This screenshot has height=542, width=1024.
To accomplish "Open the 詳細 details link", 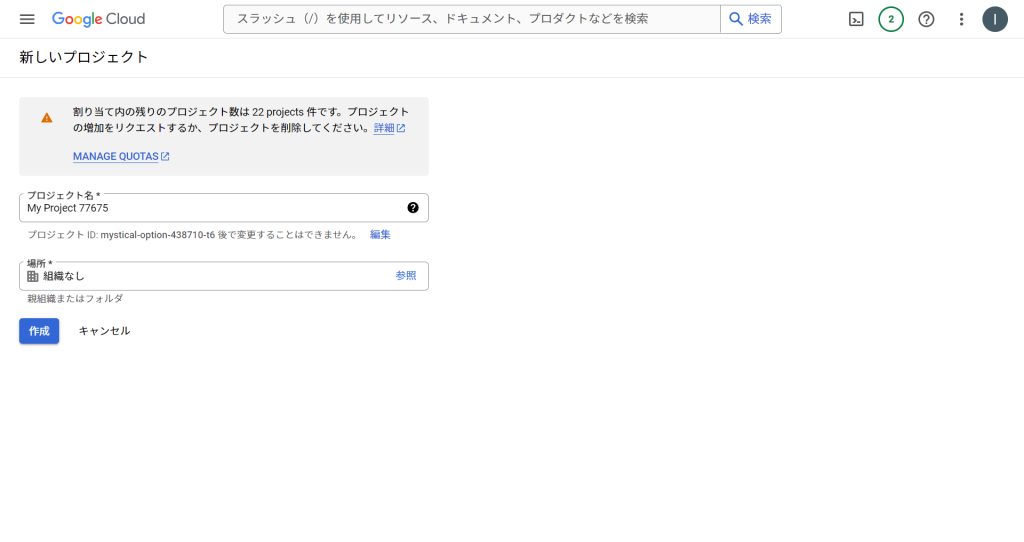I will point(389,128).
